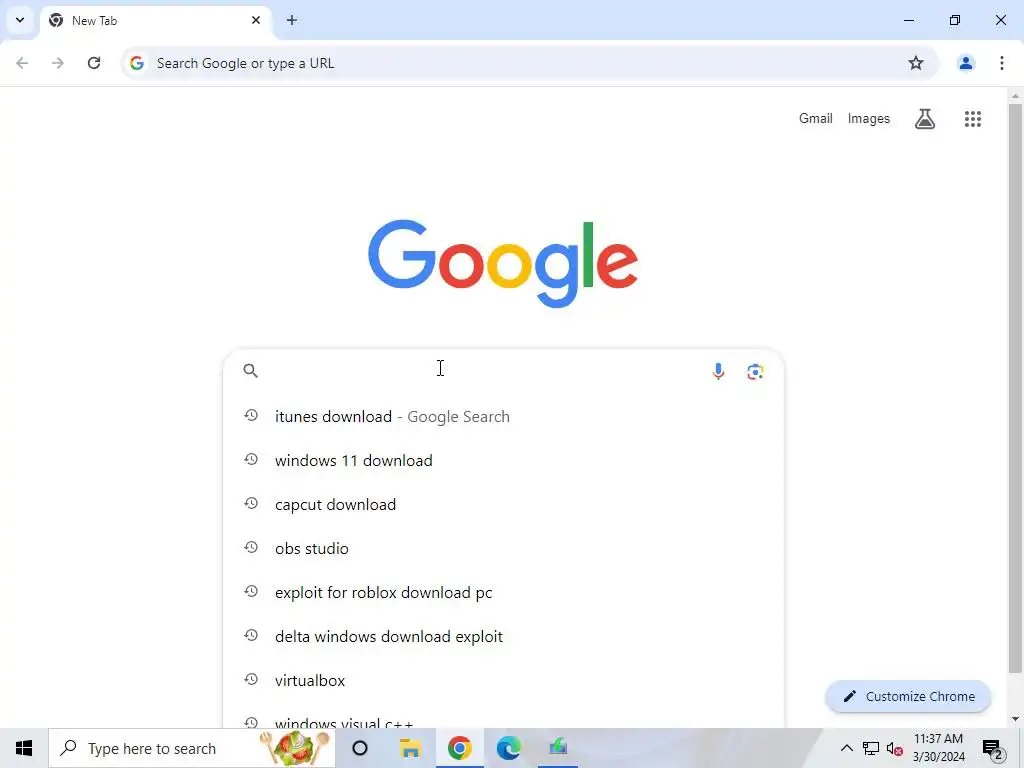This screenshot has height=768, width=1024.
Task: Open the notification center icon
Action: click(993, 748)
